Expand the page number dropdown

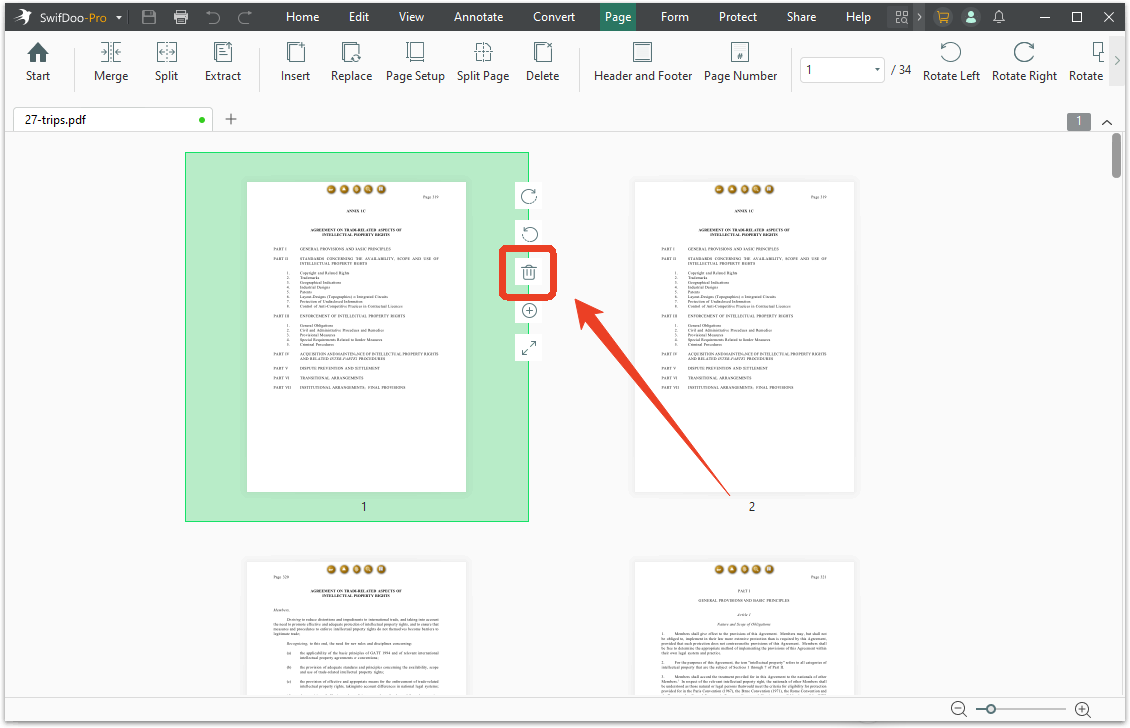877,70
